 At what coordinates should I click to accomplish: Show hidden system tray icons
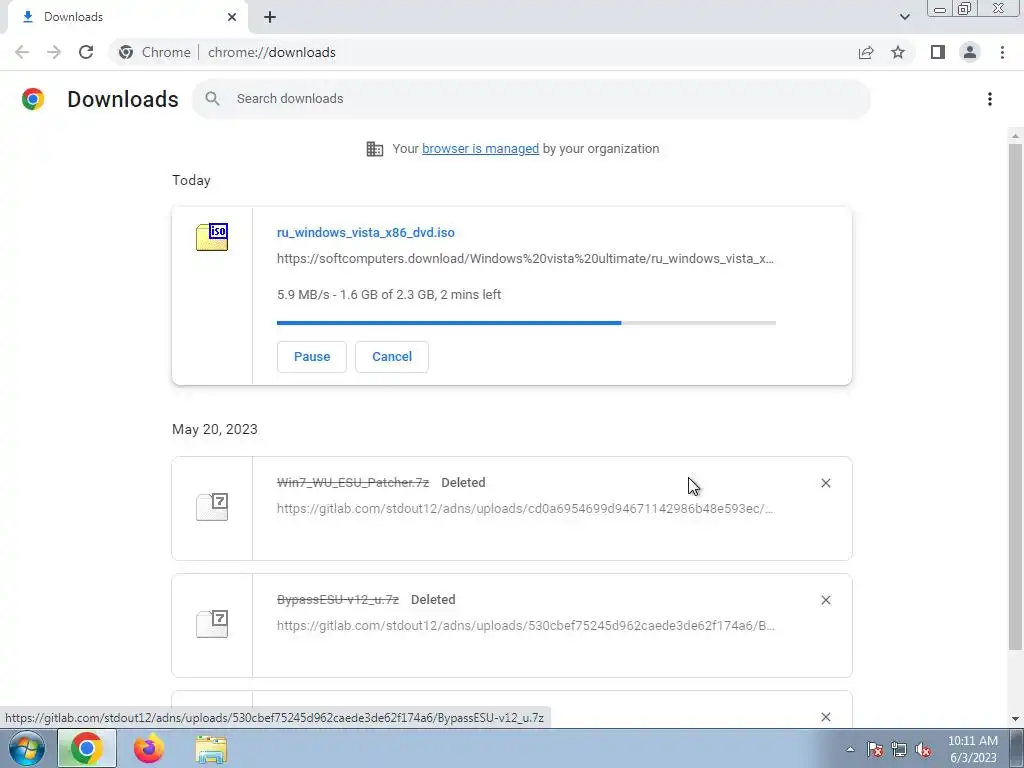click(850, 749)
